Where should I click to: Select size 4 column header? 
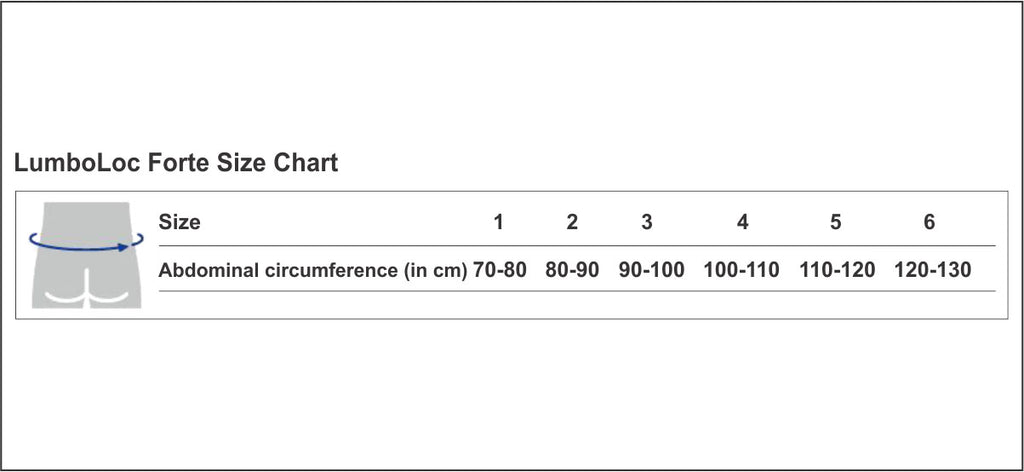(x=742, y=222)
